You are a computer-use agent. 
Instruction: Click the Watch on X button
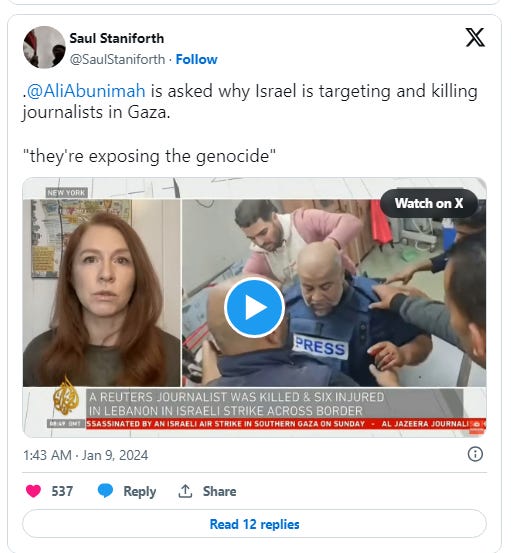click(429, 203)
